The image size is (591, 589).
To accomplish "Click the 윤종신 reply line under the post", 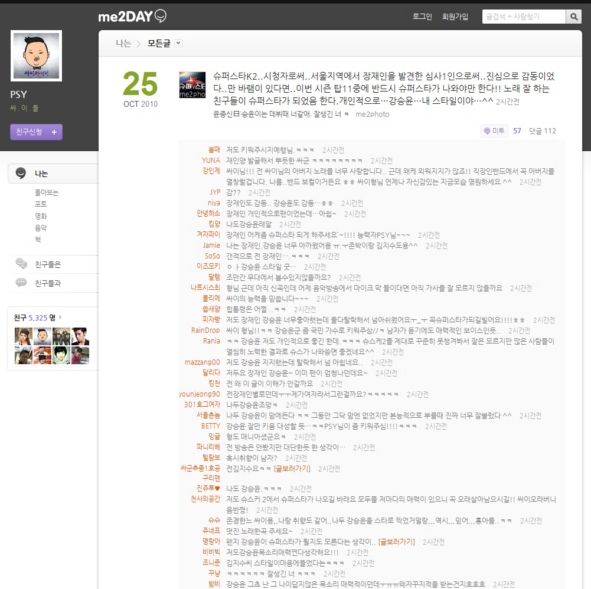I will [281, 114].
